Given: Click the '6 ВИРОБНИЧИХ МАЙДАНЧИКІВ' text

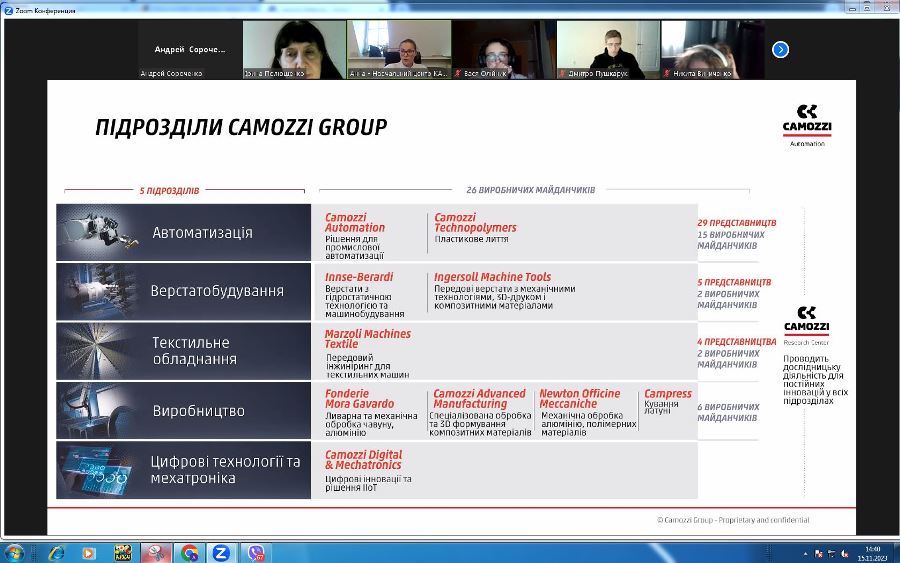Looking at the screenshot, I should (728, 412).
